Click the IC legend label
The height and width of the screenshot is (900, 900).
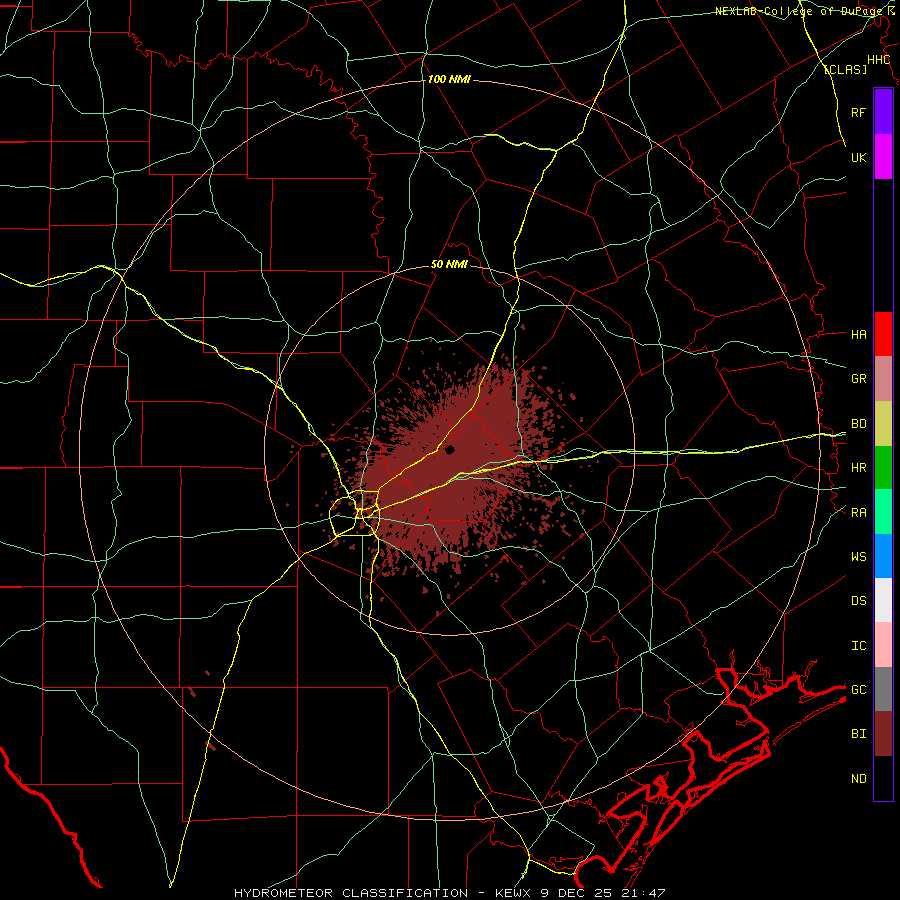coord(858,646)
